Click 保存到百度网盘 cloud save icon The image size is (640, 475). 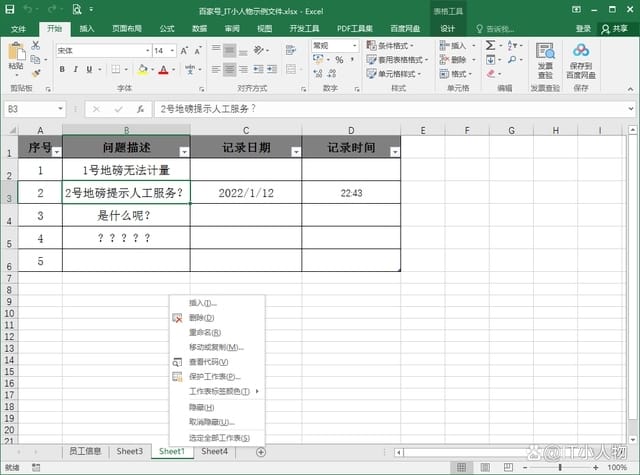(x=583, y=60)
